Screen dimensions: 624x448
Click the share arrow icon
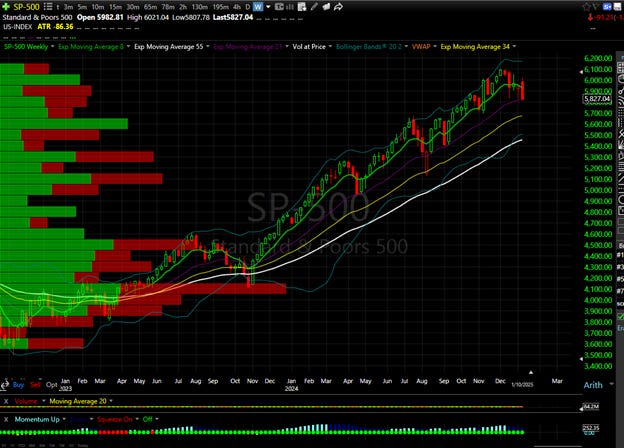tap(338, 7)
